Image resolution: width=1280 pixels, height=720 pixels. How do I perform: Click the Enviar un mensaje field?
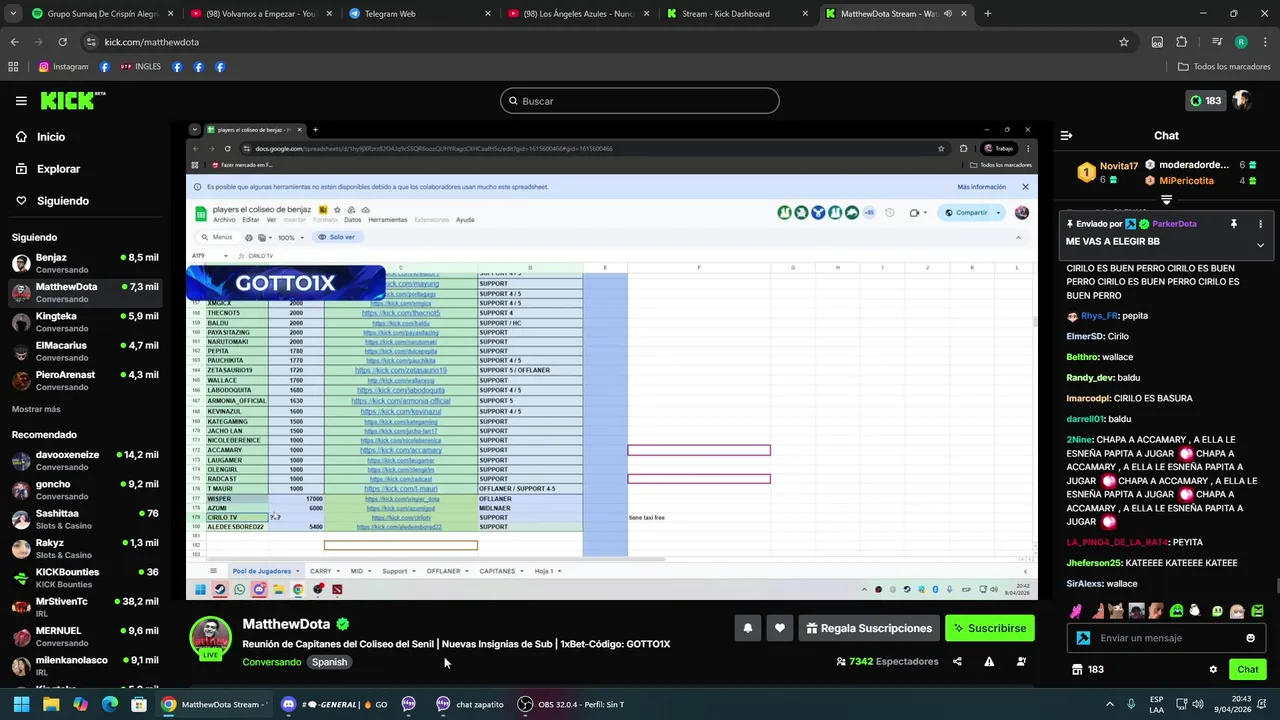(1165, 638)
